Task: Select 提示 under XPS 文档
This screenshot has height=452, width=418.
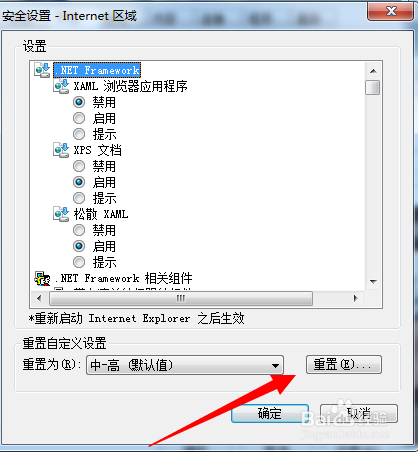Action: click(79, 198)
